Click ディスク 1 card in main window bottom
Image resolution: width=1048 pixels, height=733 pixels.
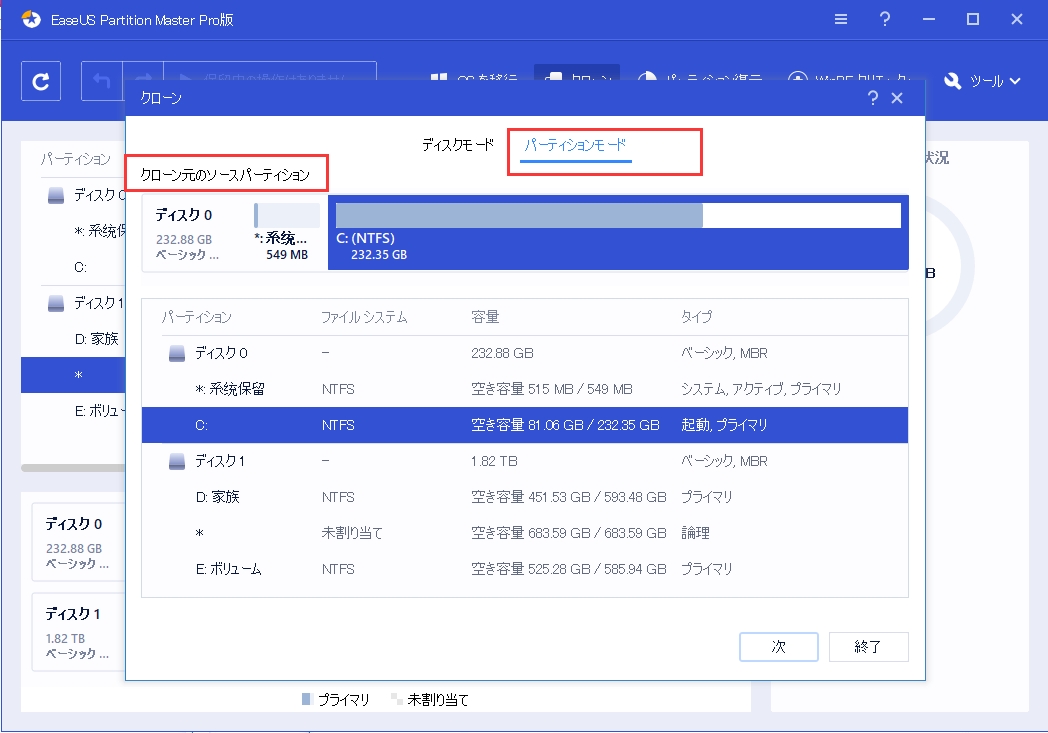(79, 632)
